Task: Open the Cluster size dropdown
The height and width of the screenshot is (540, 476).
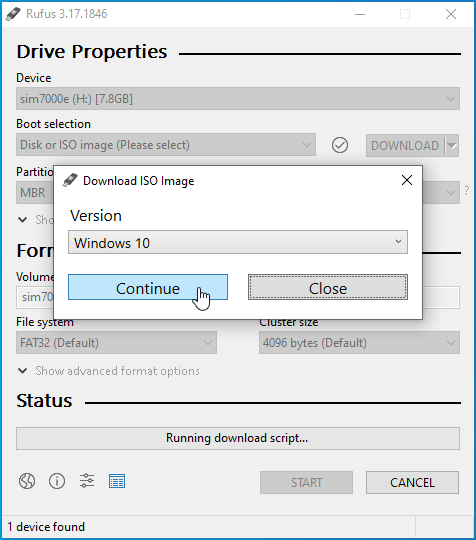Action: [359, 343]
